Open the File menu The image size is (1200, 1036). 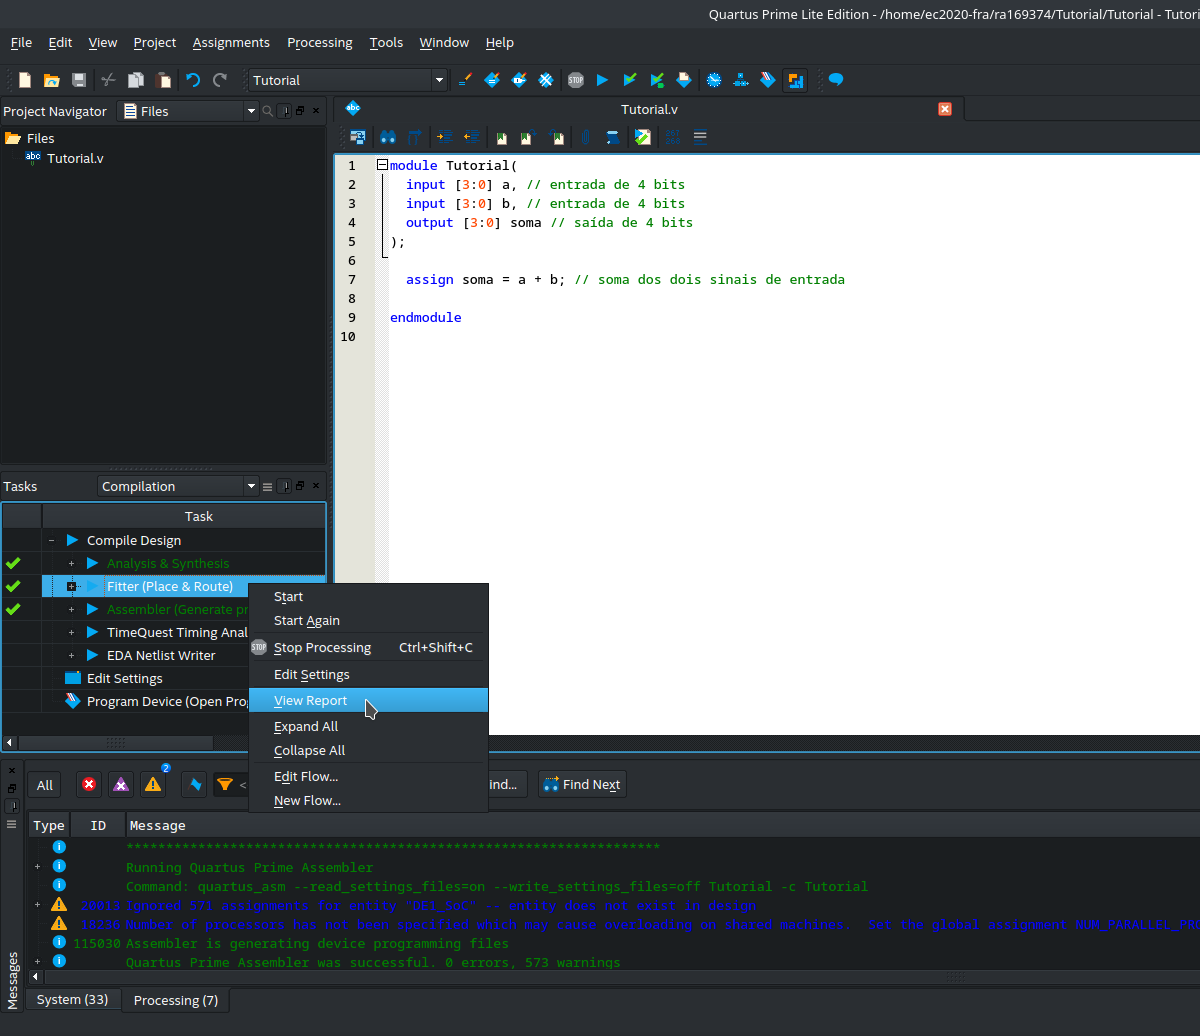click(21, 43)
